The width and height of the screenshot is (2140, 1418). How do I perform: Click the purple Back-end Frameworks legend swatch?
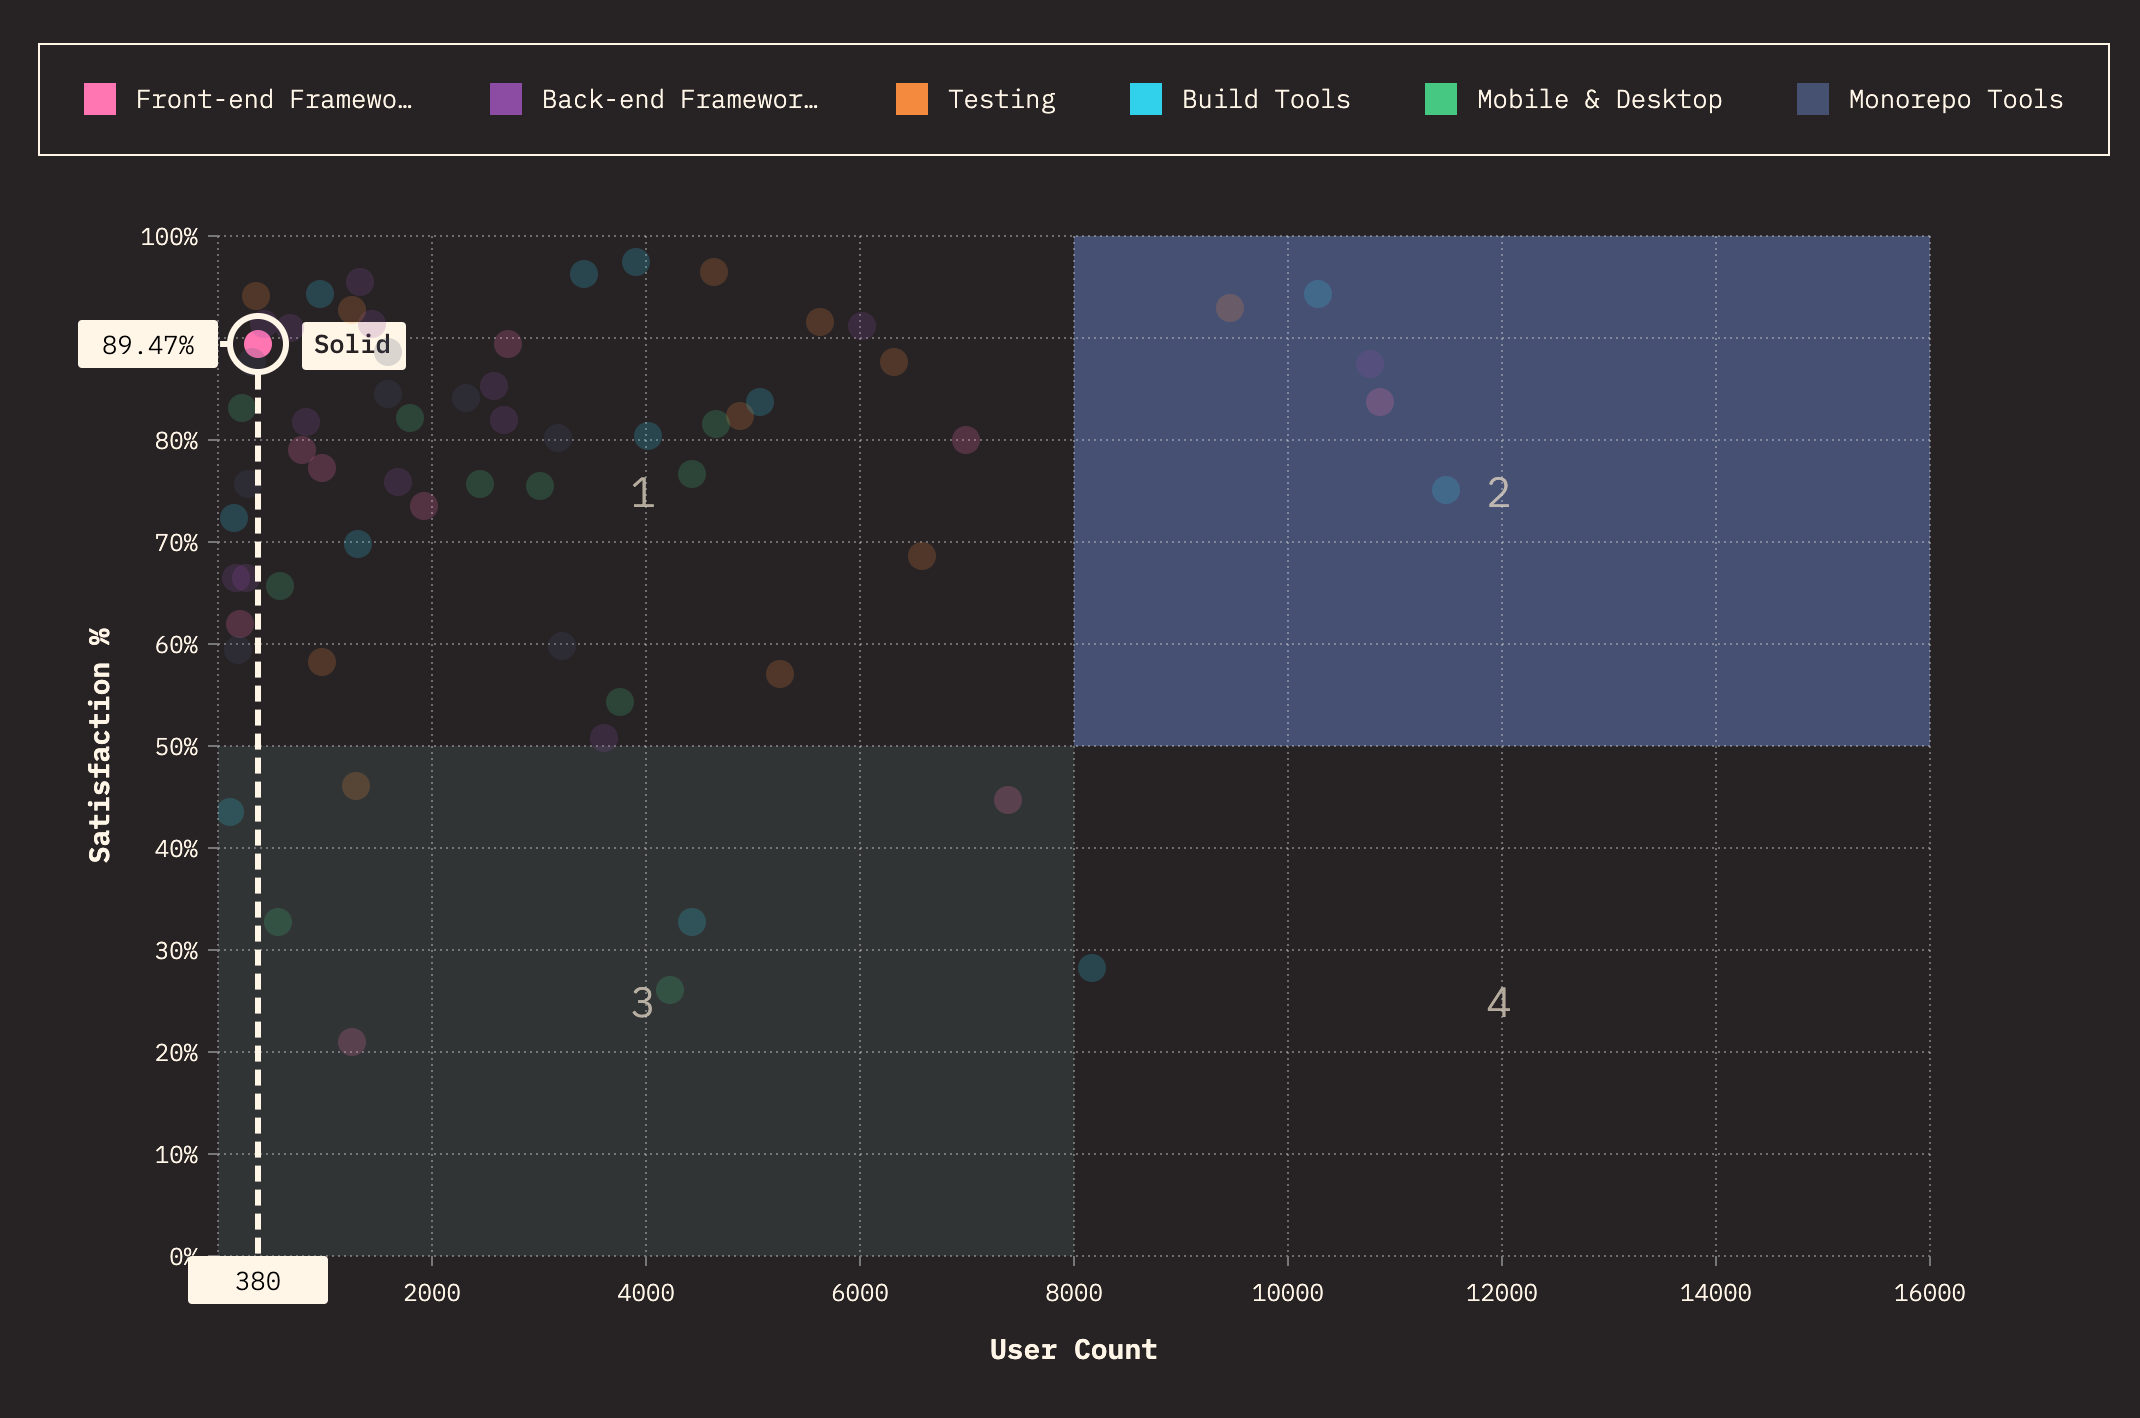[x=506, y=99]
